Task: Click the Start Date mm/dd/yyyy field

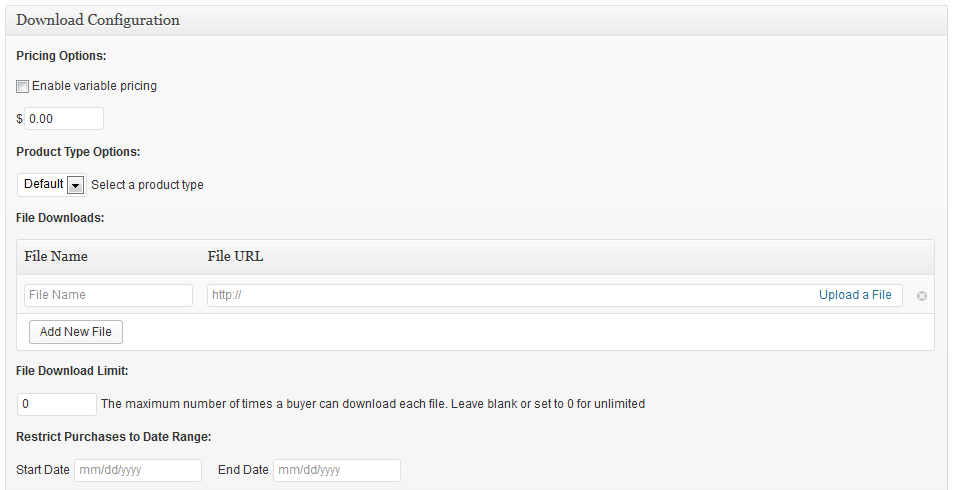Action: pyautogui.click(x=138, y=470)
